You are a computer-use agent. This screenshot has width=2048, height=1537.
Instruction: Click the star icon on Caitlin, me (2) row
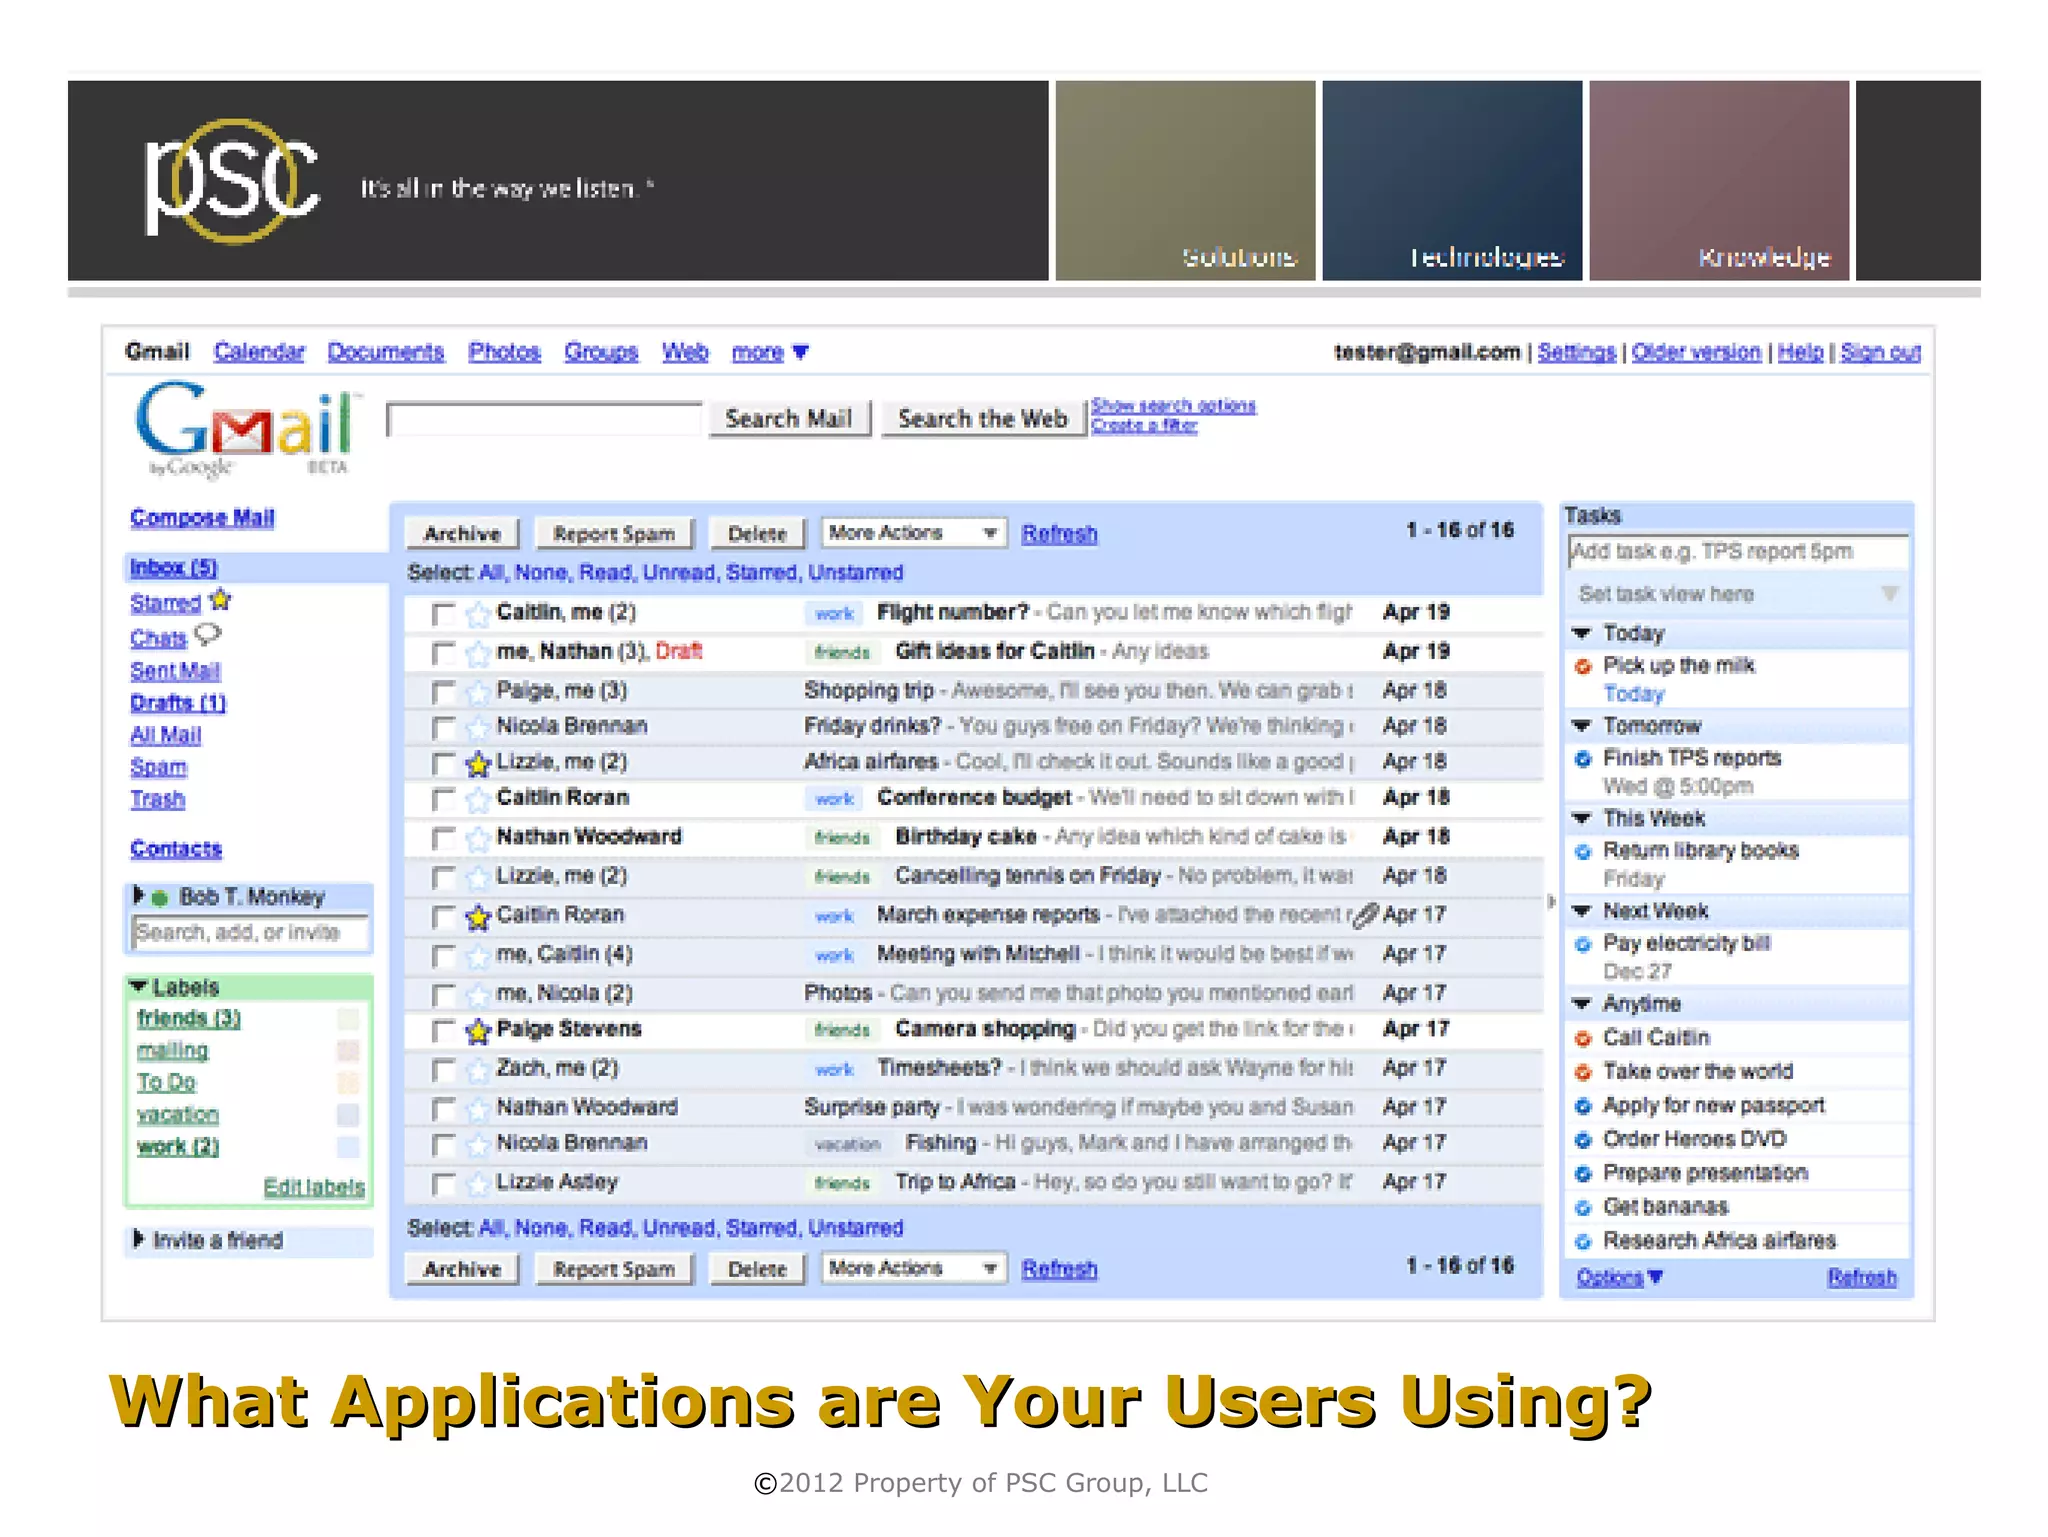coord(479,613)
